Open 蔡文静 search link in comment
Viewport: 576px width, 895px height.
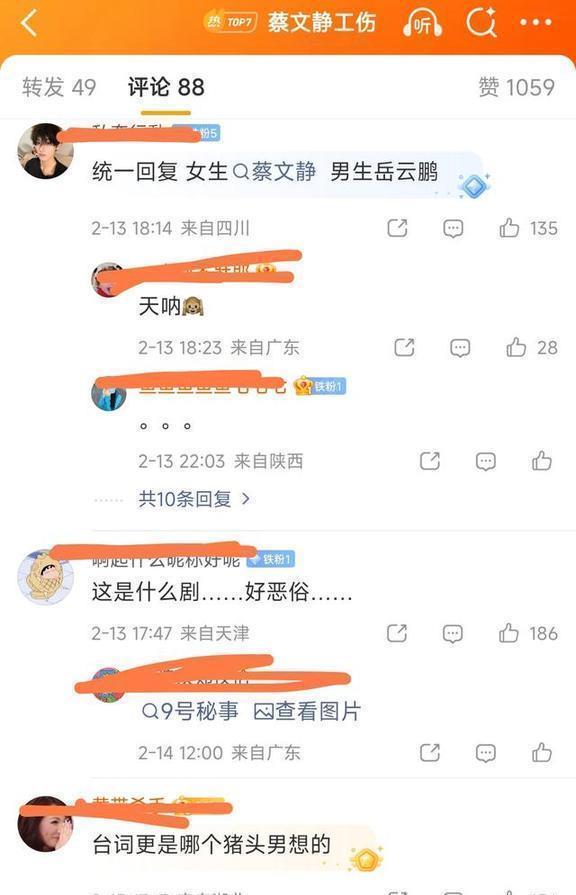coord(275,171)
